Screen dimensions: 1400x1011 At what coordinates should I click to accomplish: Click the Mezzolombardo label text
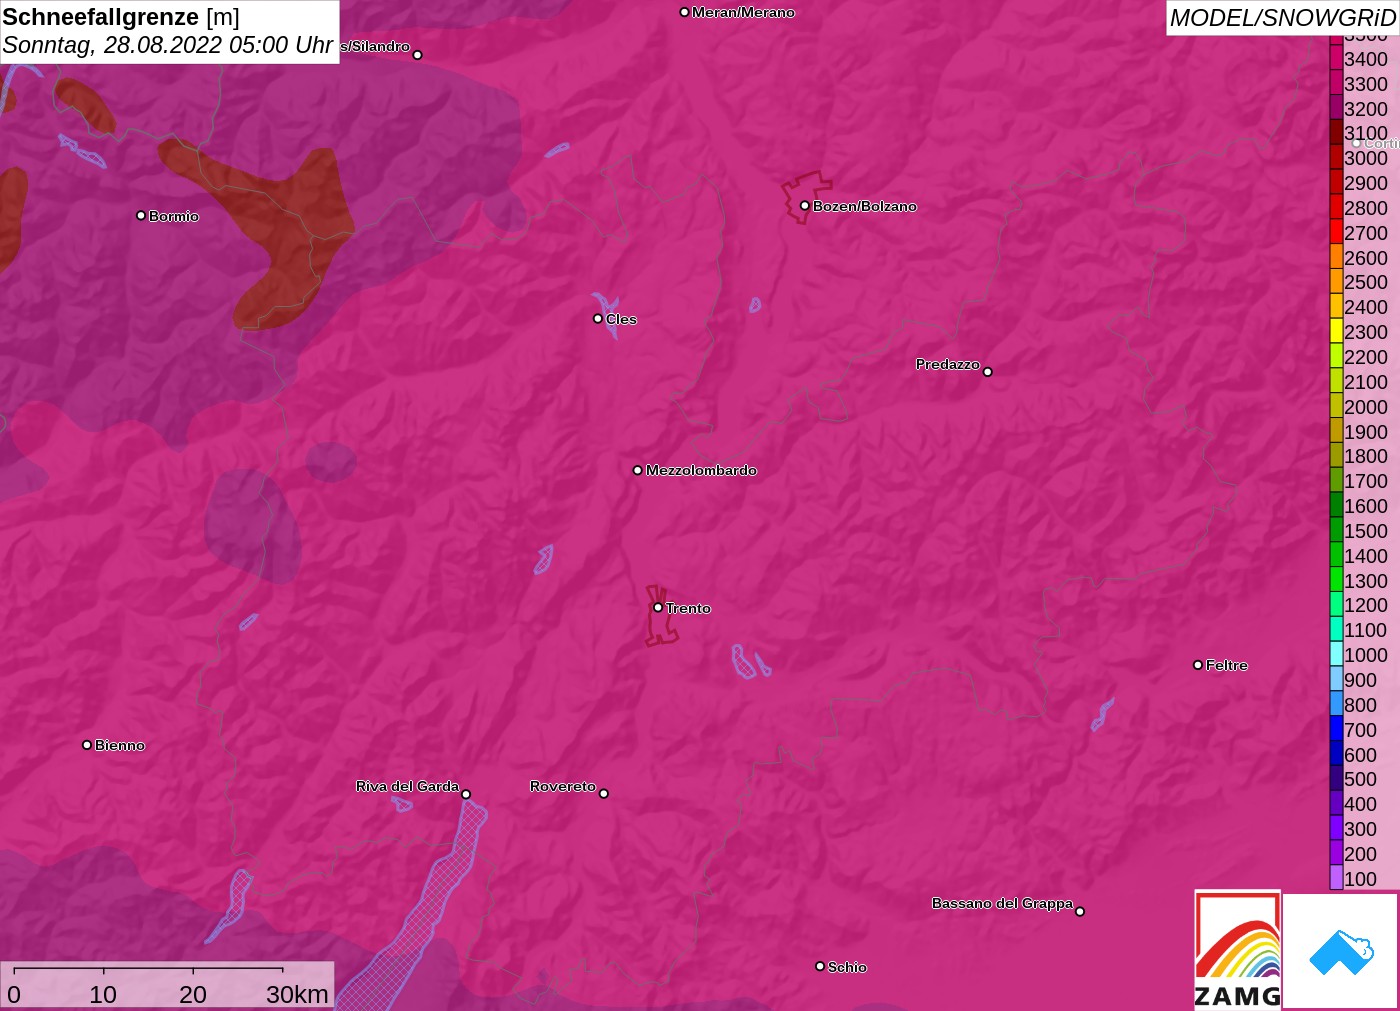(701, 470)
